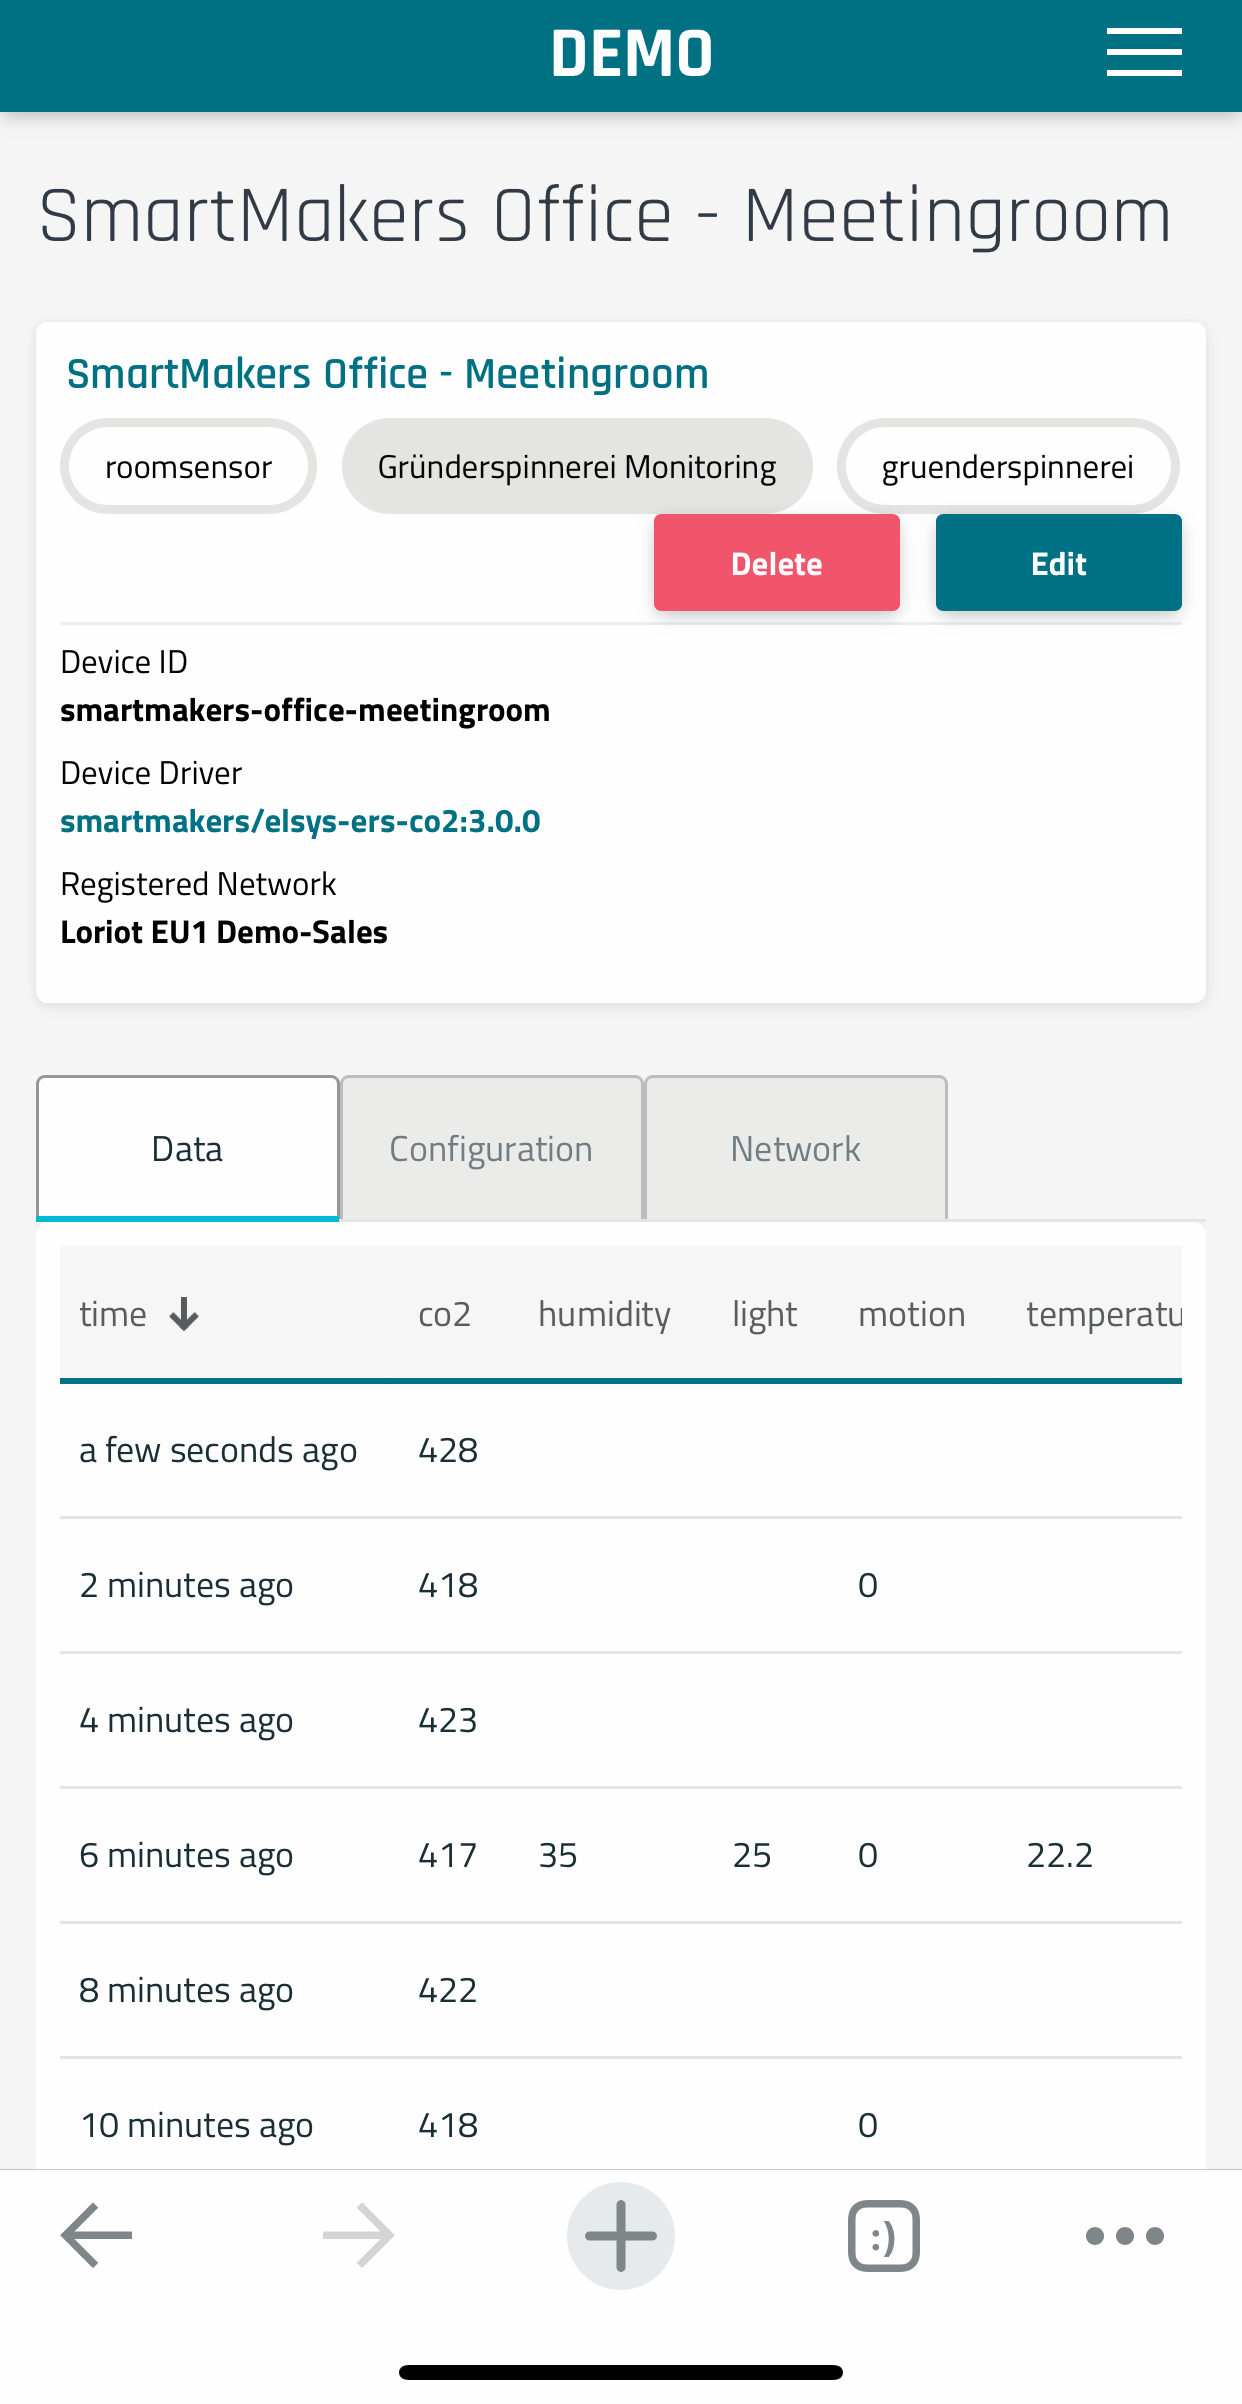This screenshot has height=2404, width=1242.
Task: Tap the browser back arrow
Action: pyautogui.click(x=97, y=2235)
